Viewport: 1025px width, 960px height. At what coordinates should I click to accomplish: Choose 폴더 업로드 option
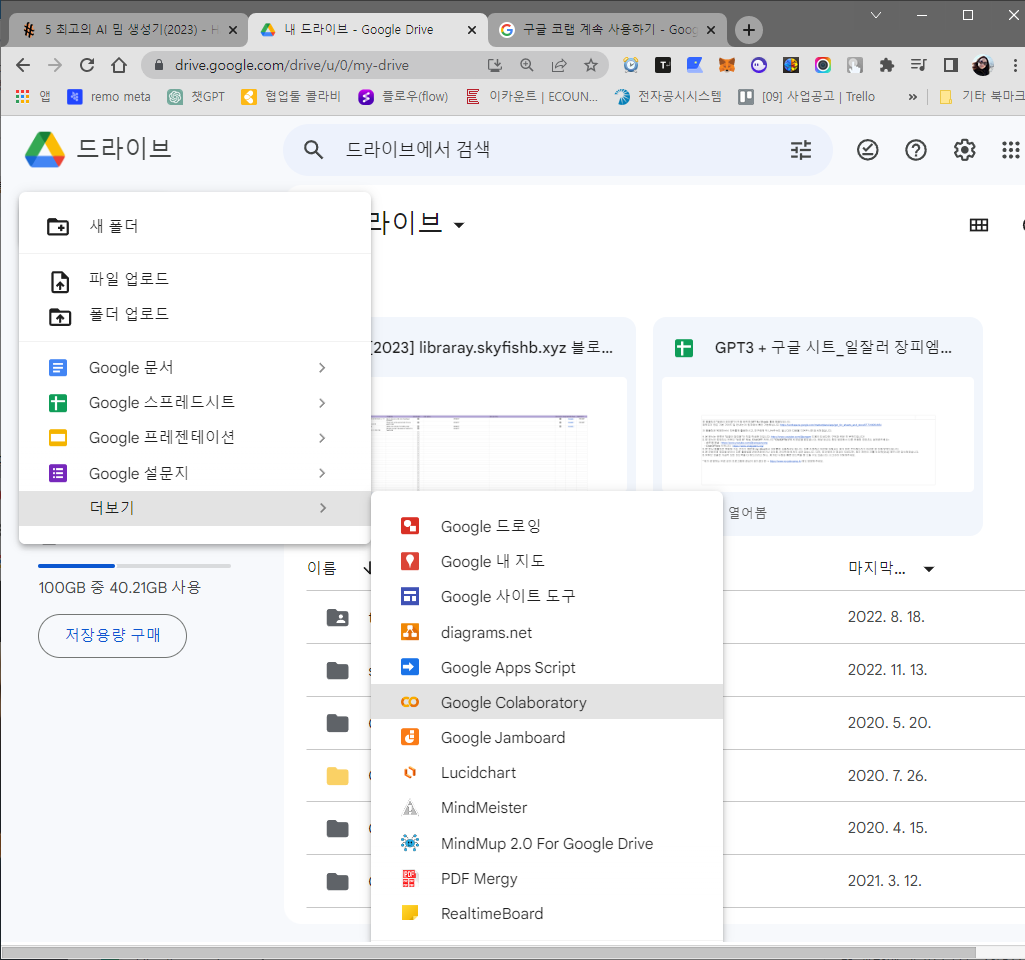195,314
